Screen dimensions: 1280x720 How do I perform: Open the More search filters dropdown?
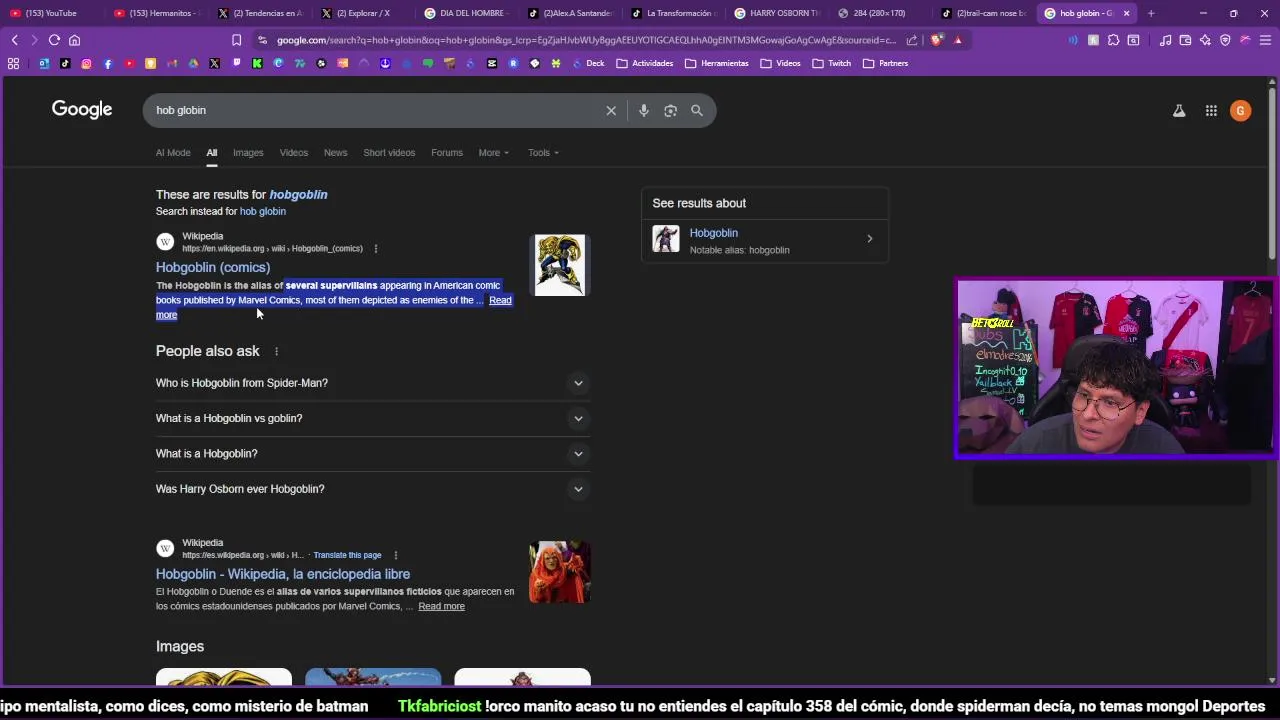tap(494, 153)
